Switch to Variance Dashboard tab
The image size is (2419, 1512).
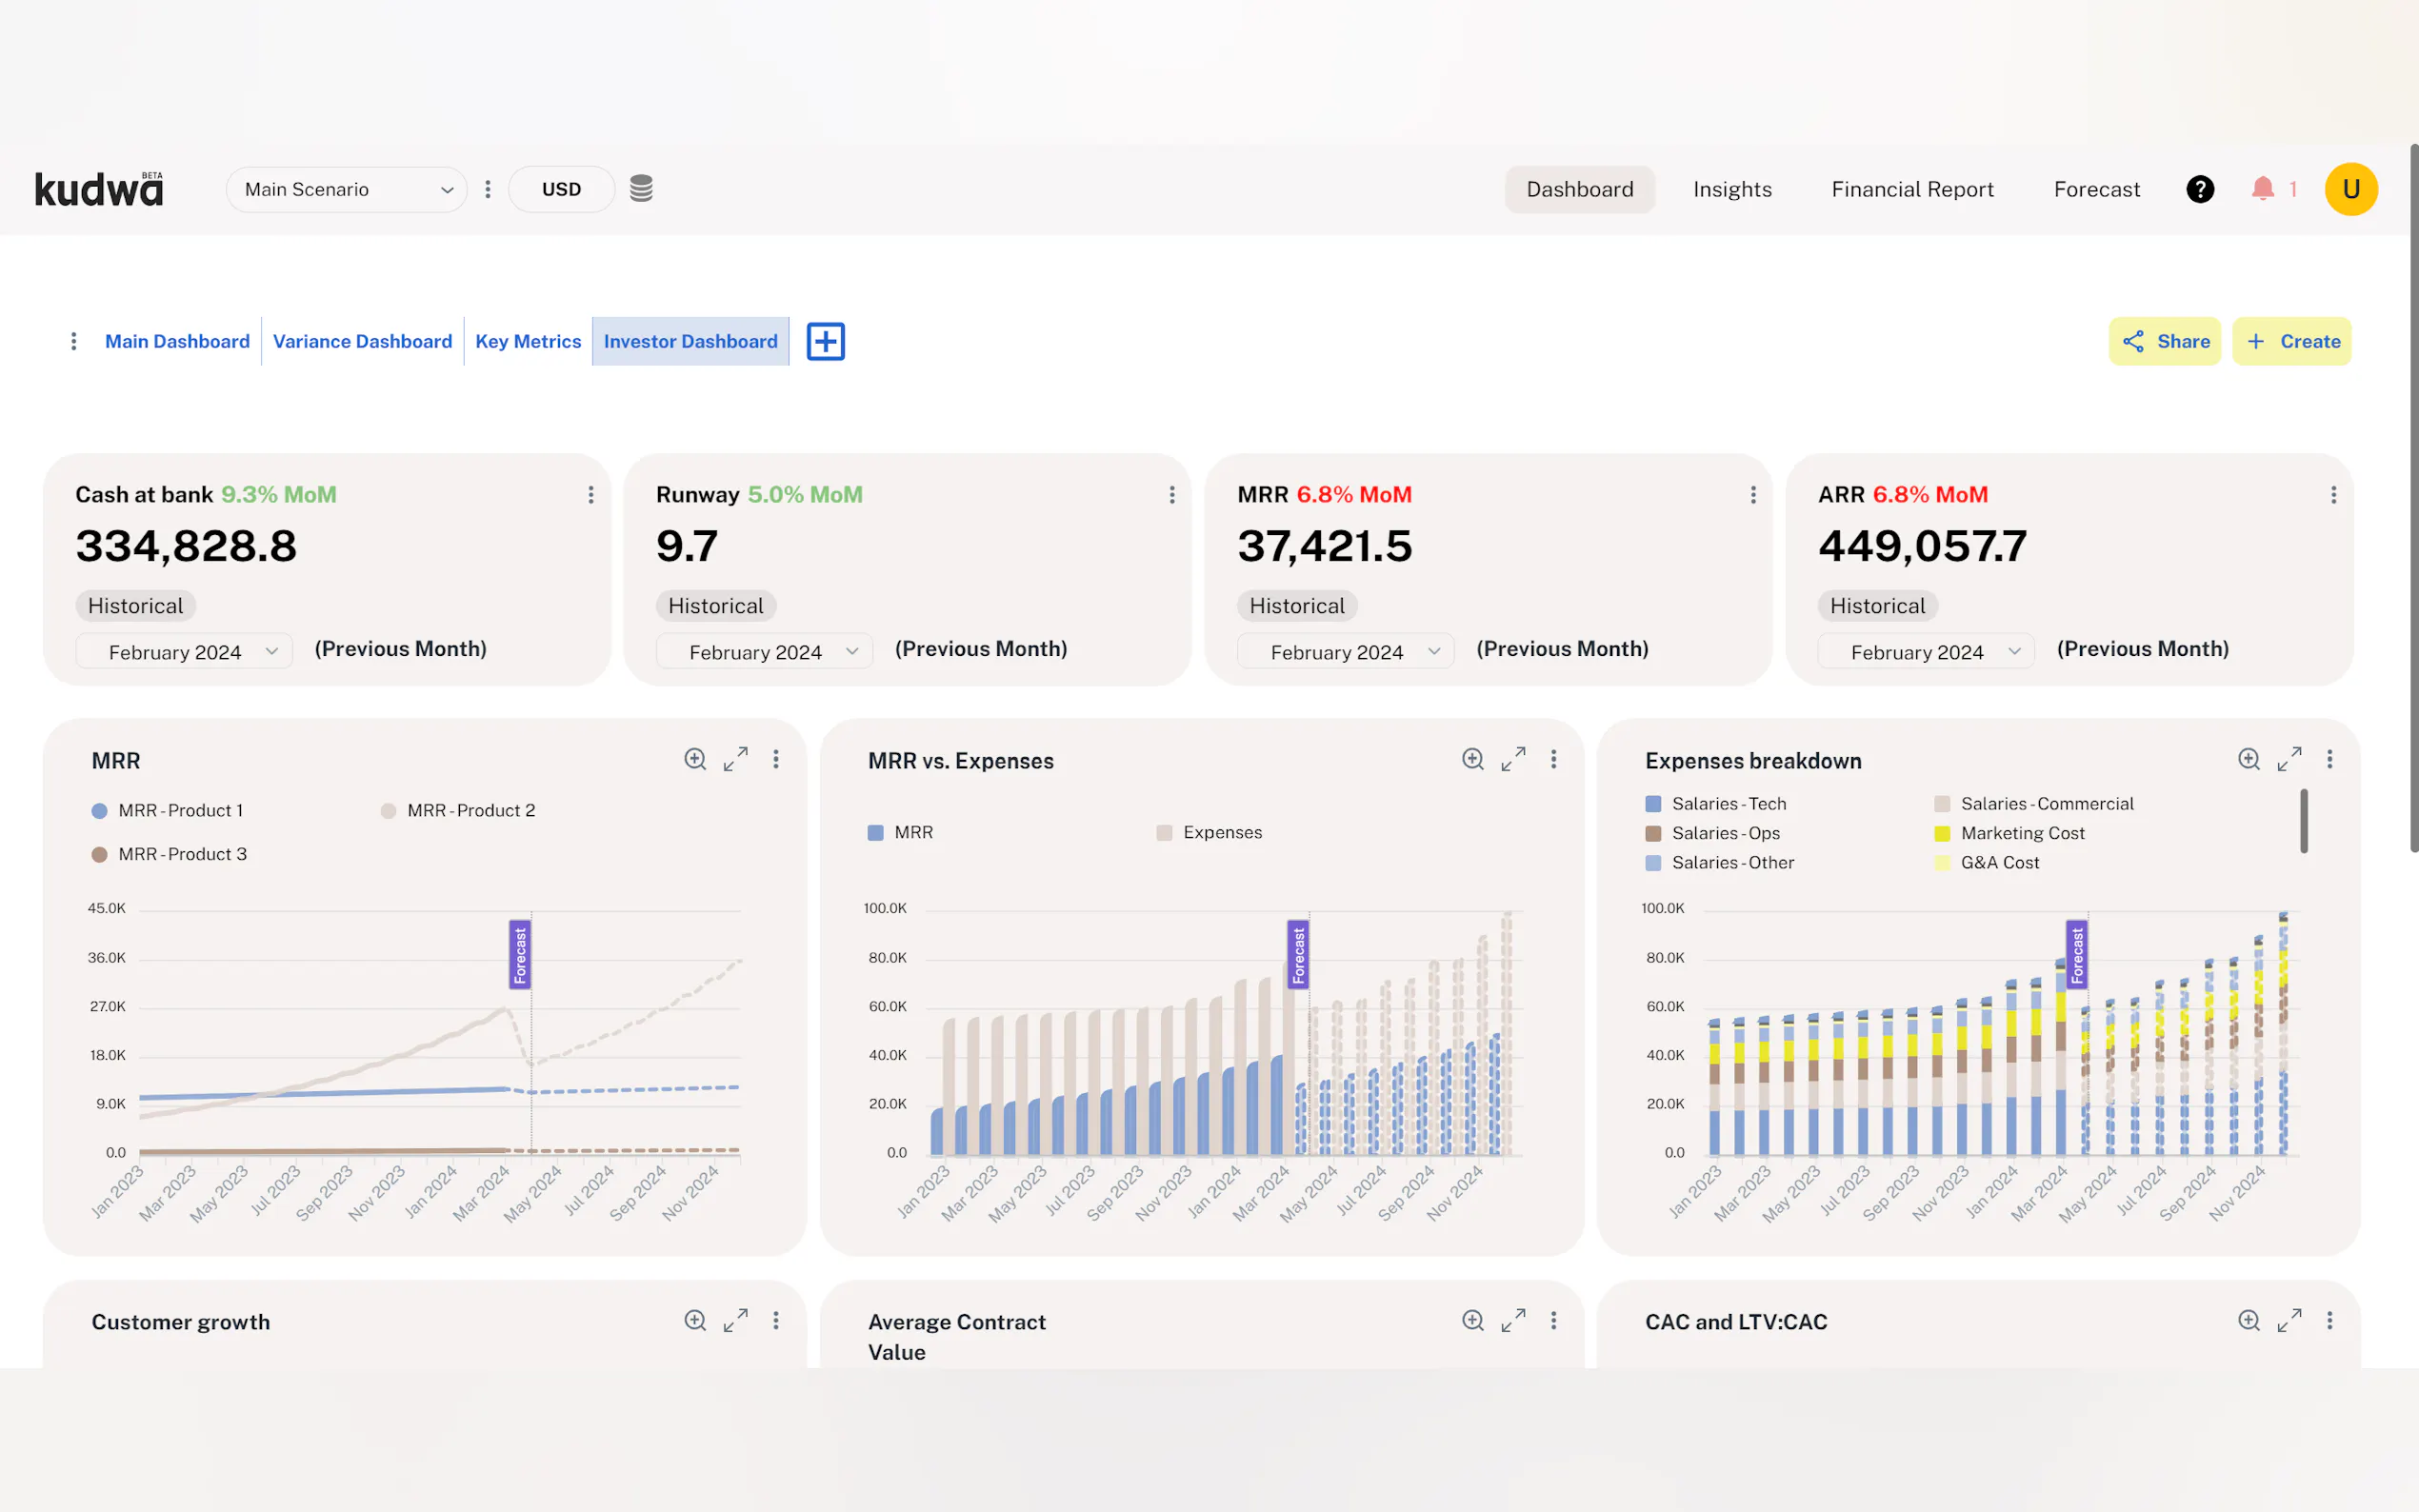(362, 341)
